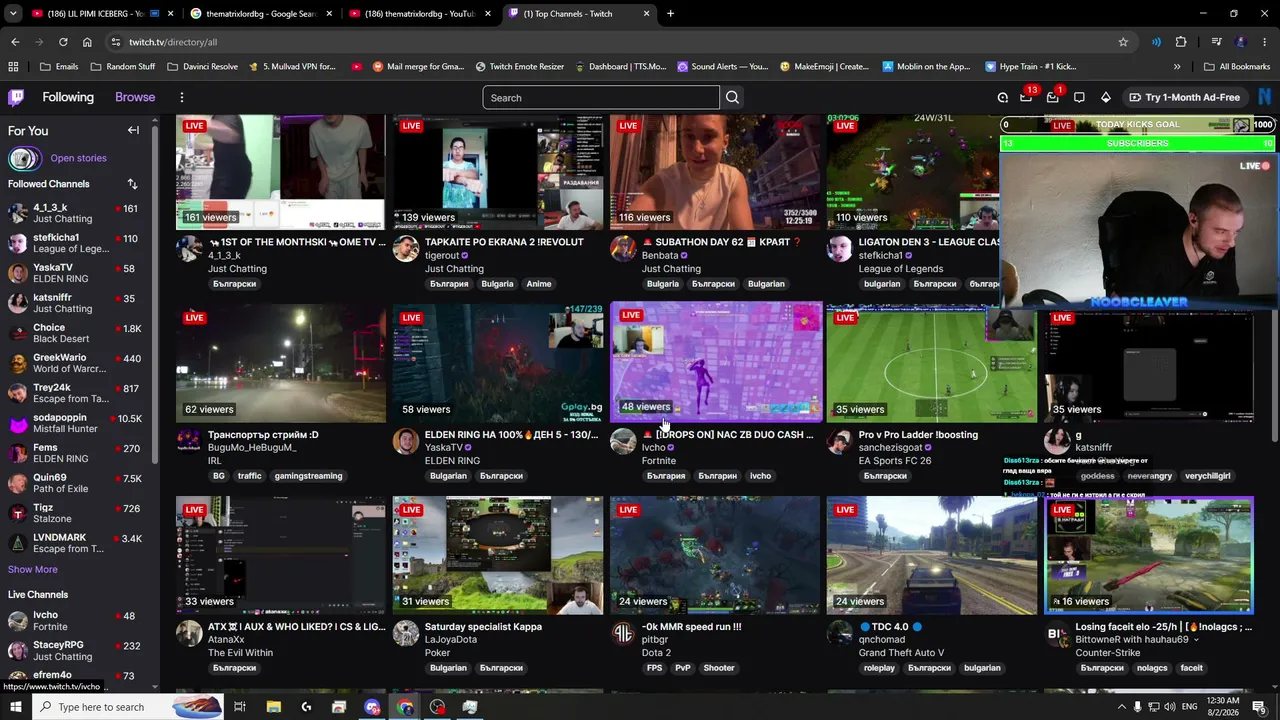Open Task View on taskbar

(x=240, y=707)
